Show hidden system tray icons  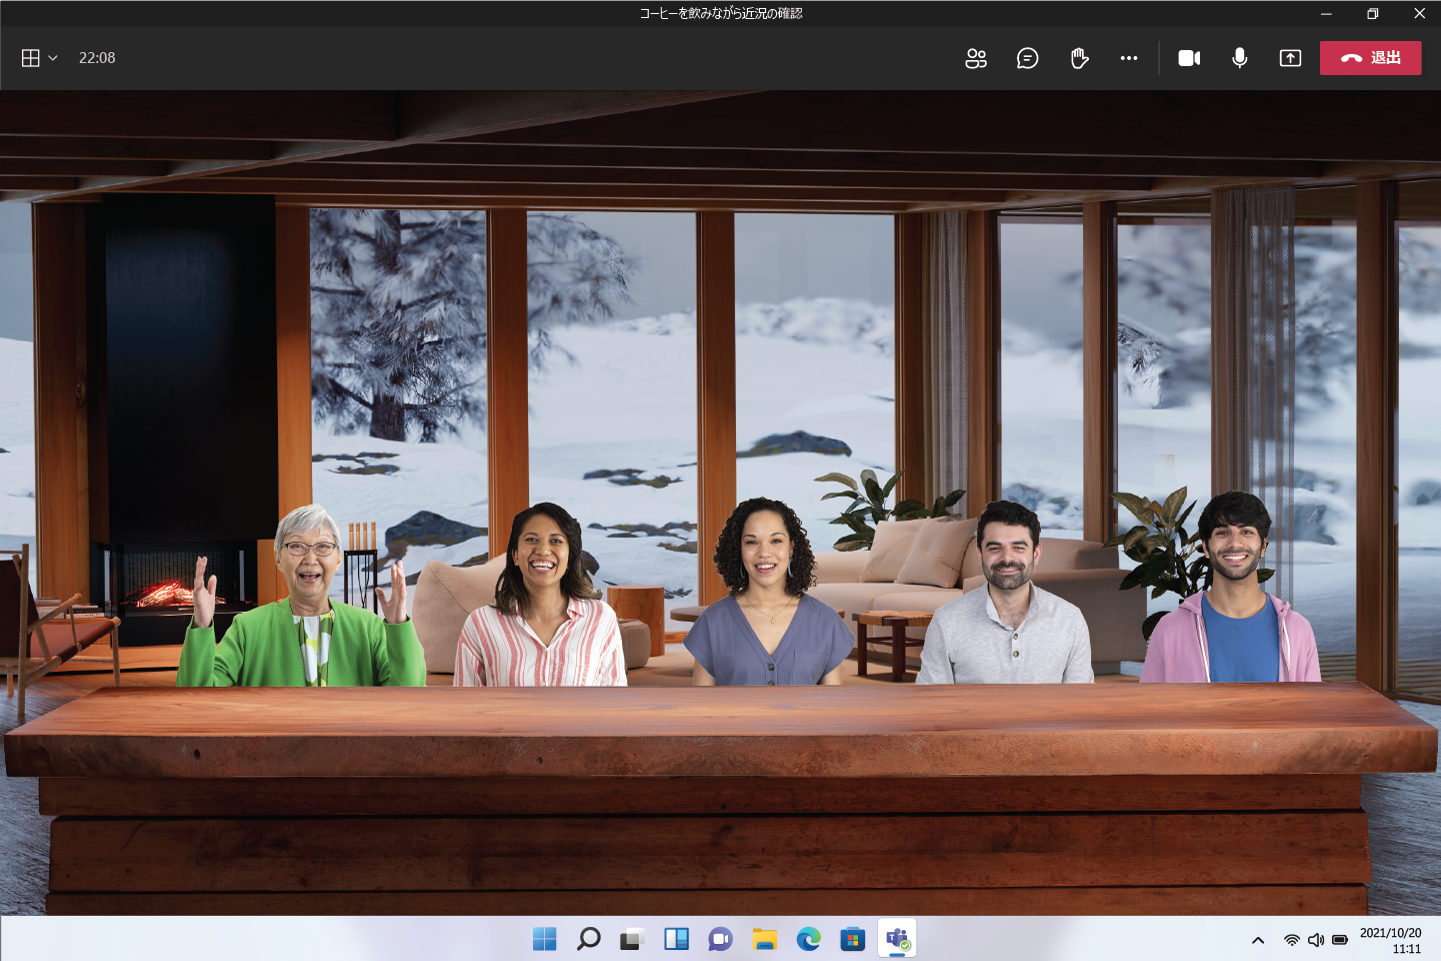[1258, 940]
